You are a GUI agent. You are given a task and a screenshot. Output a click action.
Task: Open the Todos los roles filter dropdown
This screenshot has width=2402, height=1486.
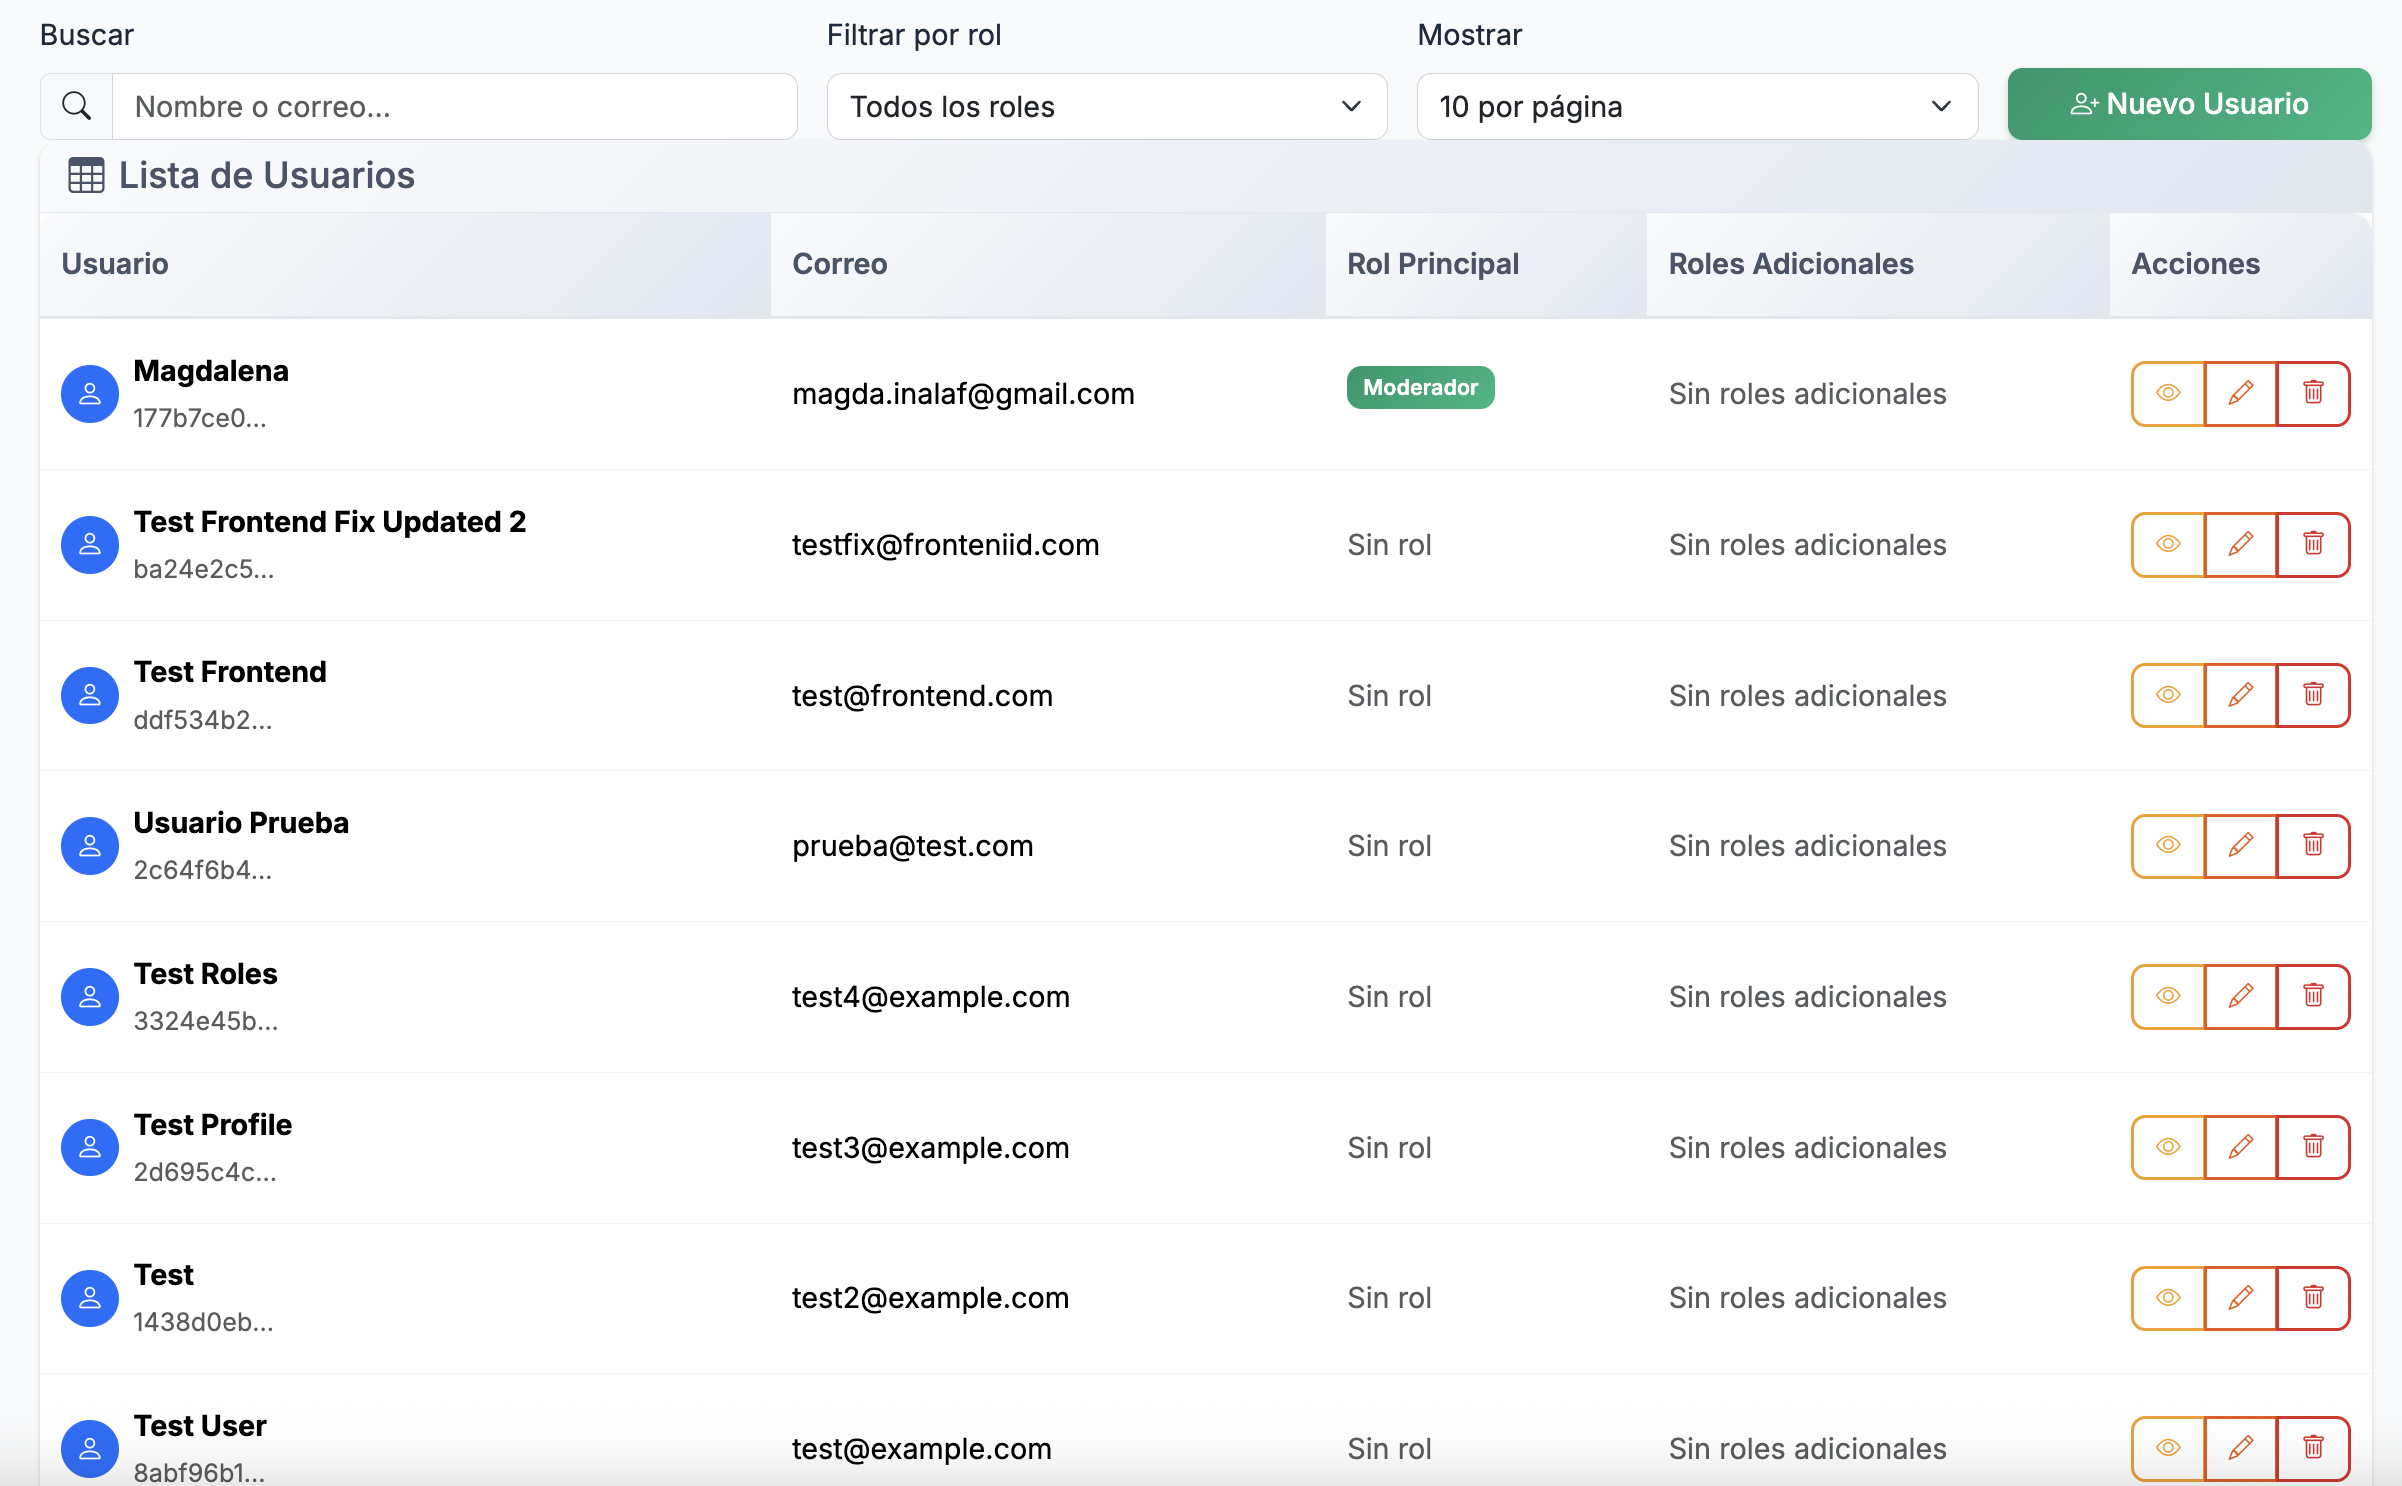[1106, 106]
